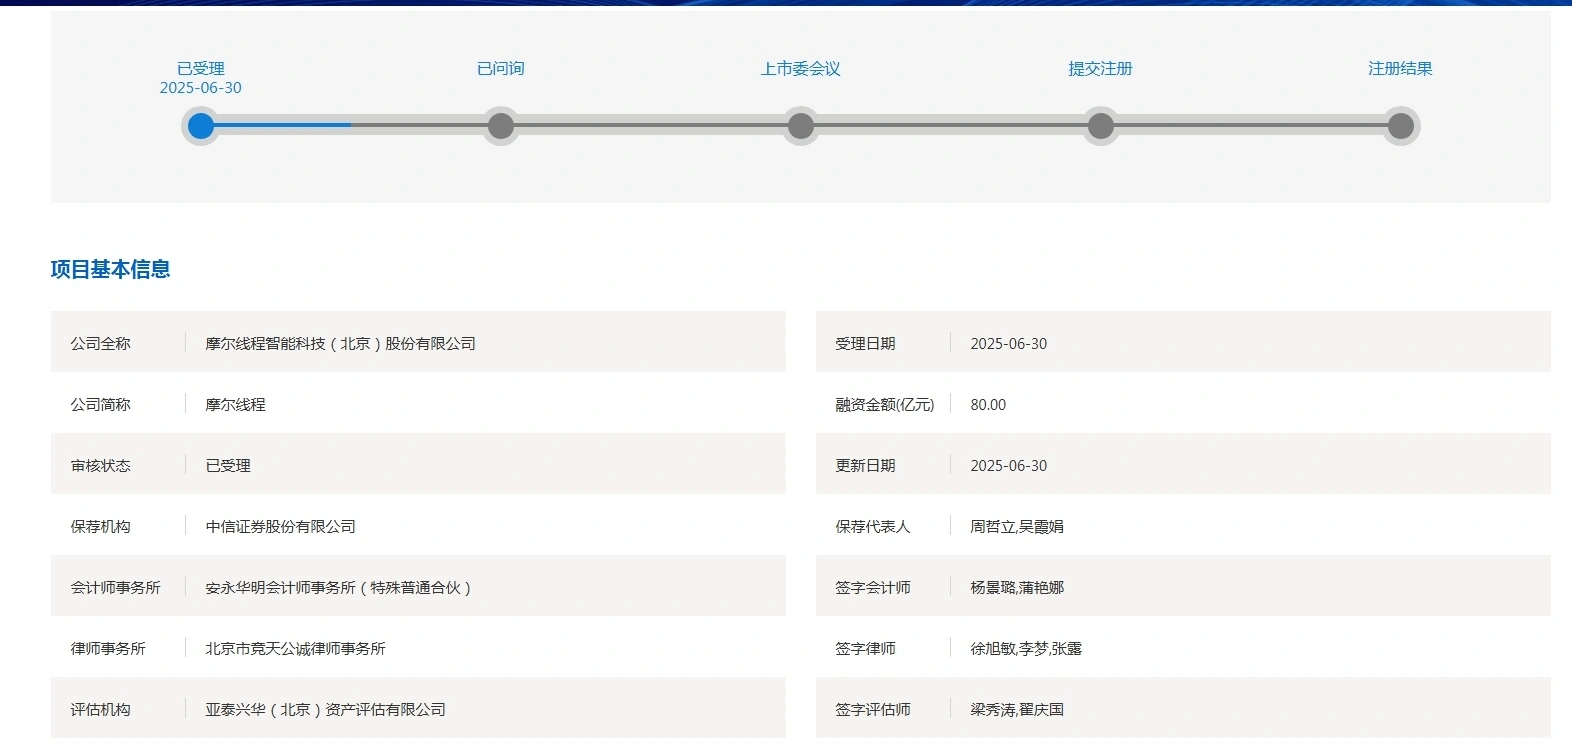
Task: Click the 提交注册 progress step circle
Action: (x=1101, y=126)
